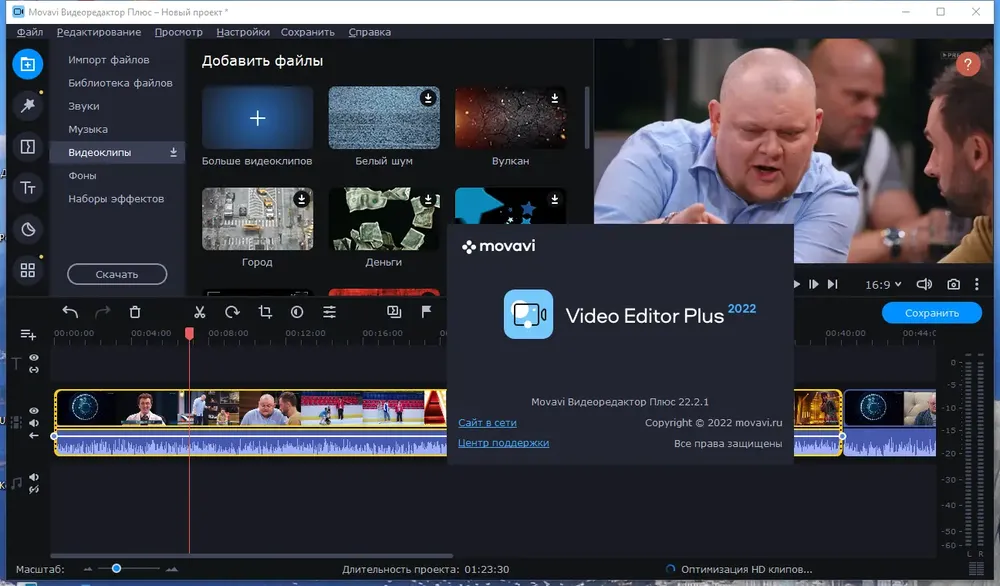This screenshot has width=1000, height=586.
Task: Open clip properties sliders icon
Action: coord(329,312)
